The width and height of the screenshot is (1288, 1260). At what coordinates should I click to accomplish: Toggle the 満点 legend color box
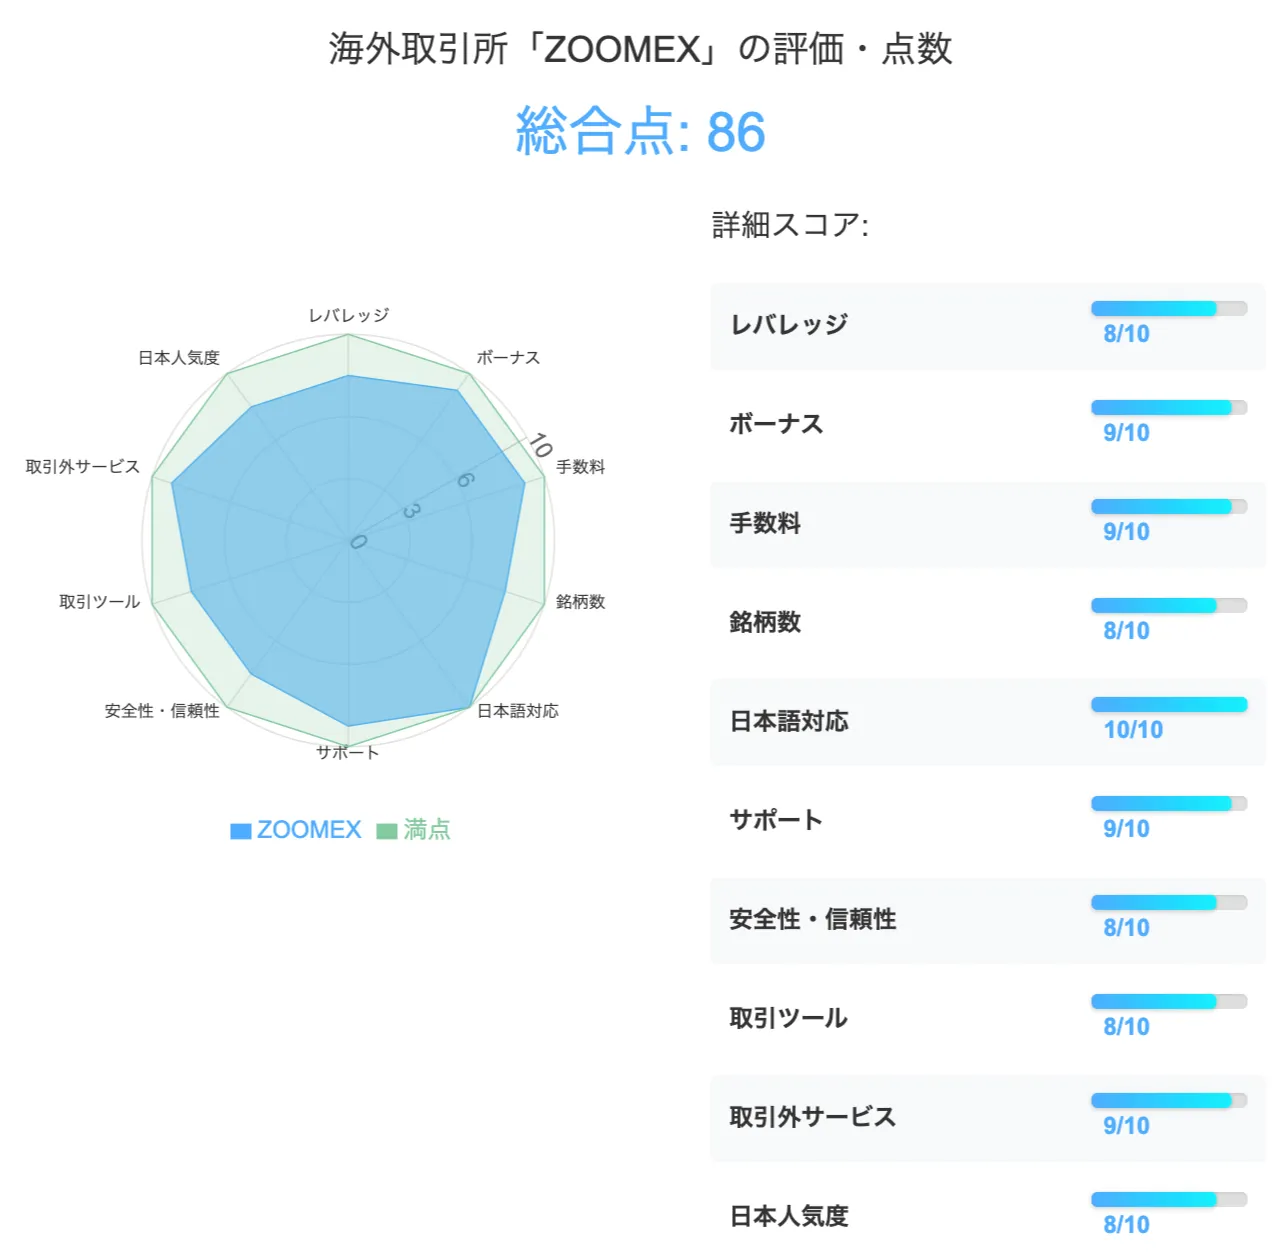(x=387, y=831)
